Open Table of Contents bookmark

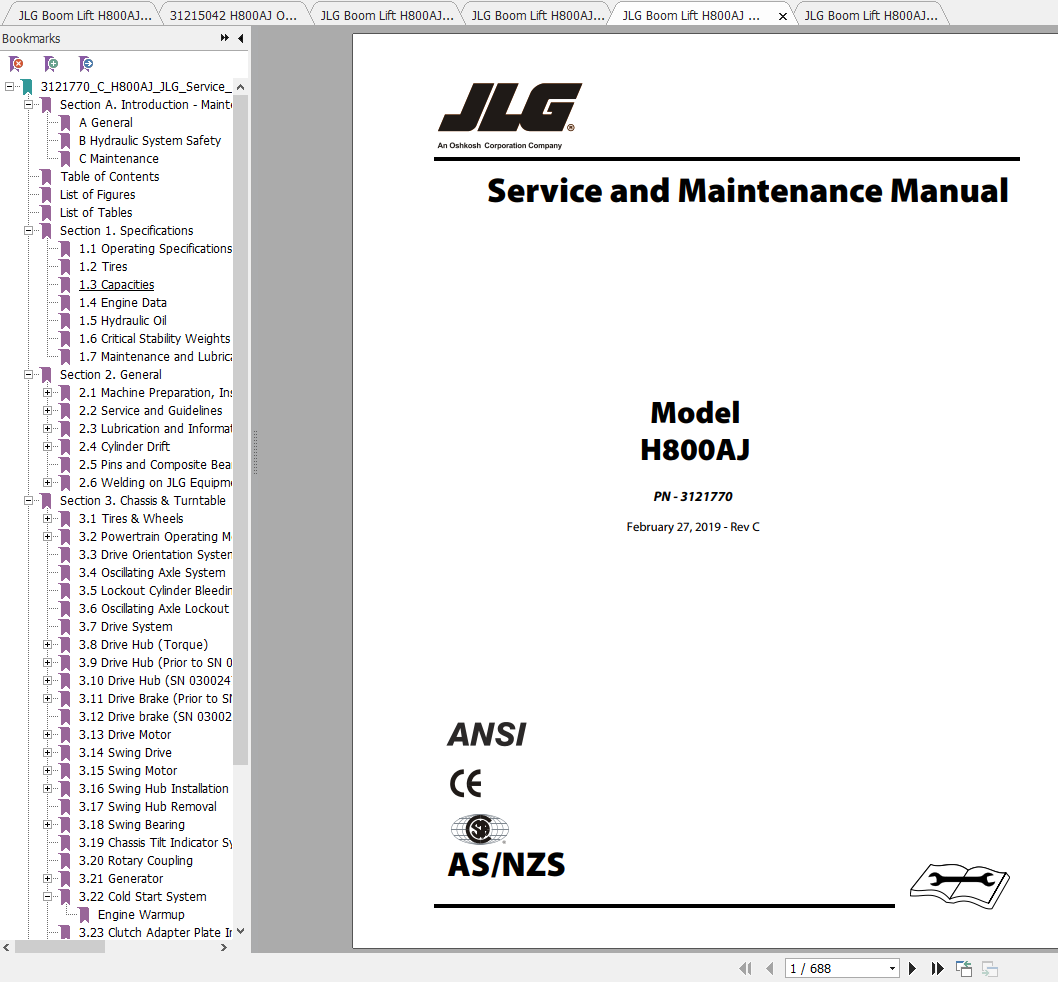109,176
